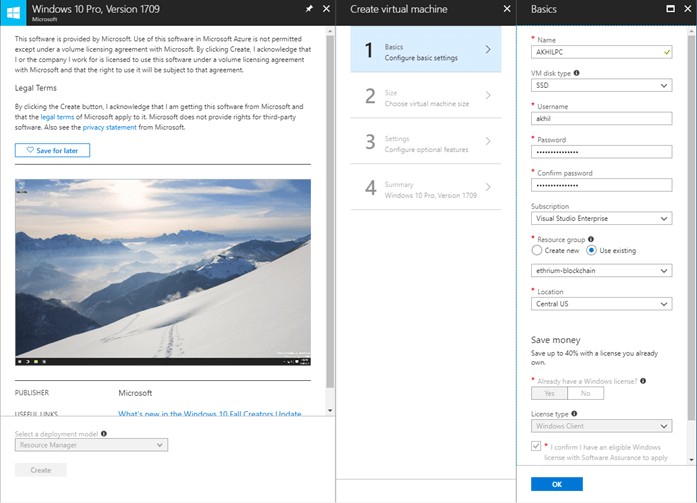Click the Windows logo icon in blade header
Image resolution: width=697 pixels, height=503 pixels.
click(17, 13)
